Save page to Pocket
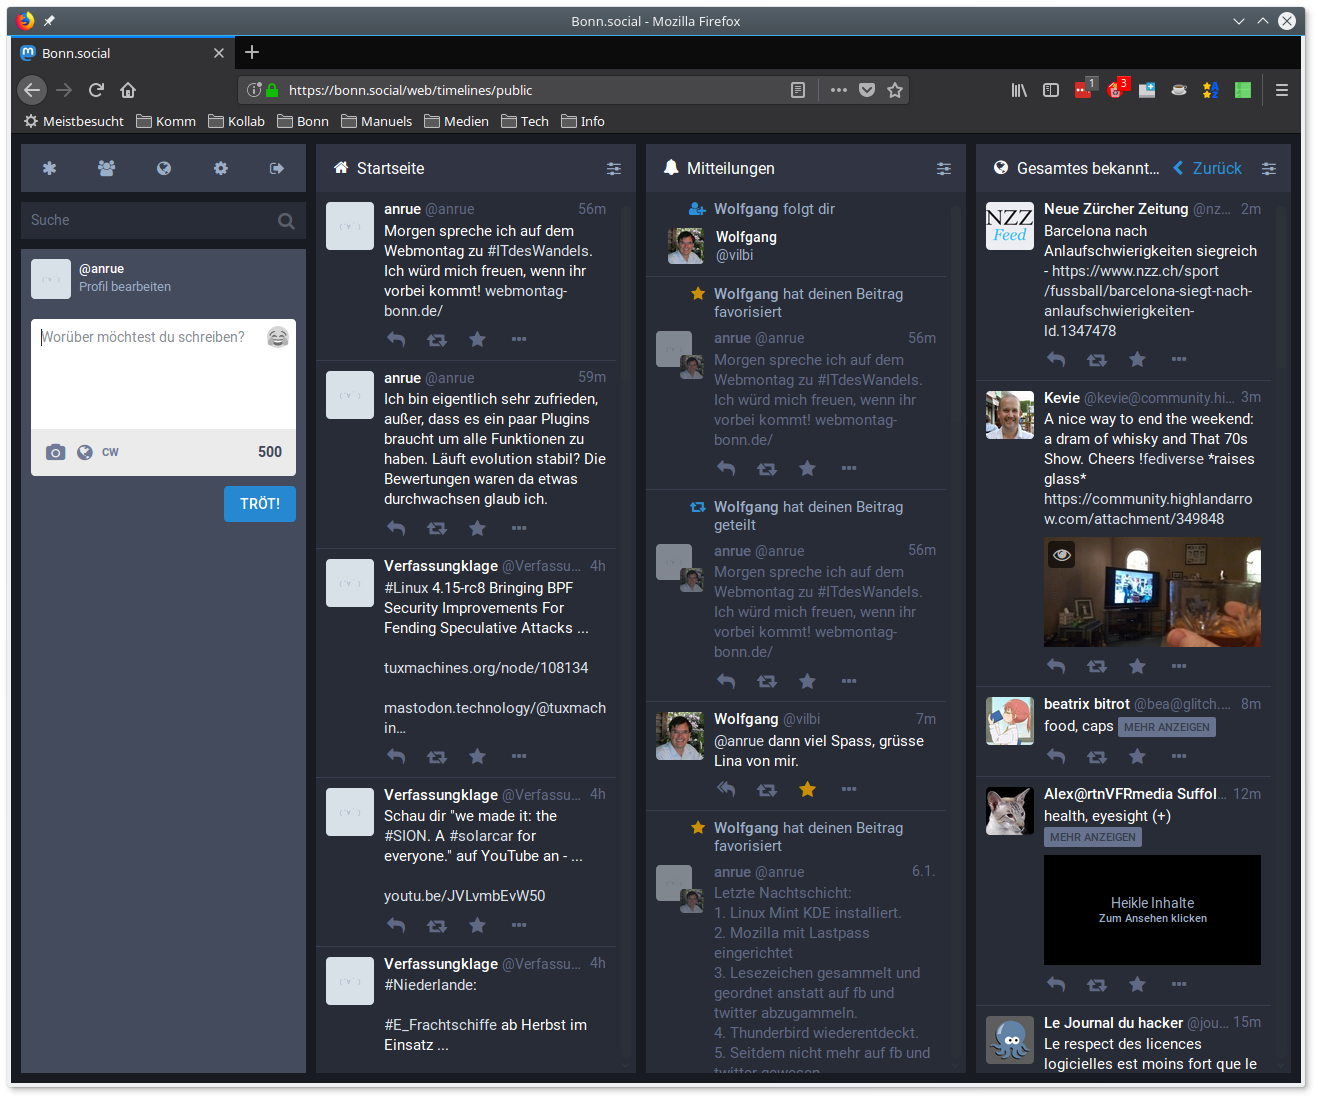 point(867,90)
